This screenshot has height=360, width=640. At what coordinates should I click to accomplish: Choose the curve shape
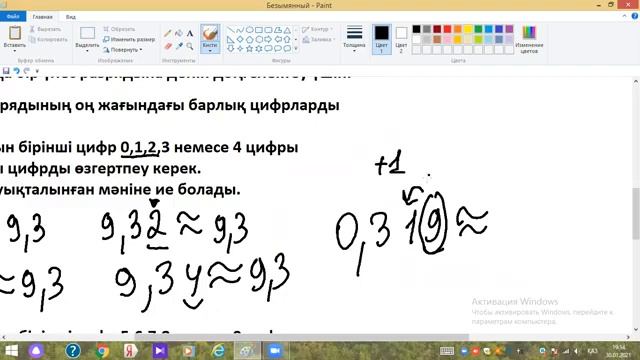coord(240,30)
